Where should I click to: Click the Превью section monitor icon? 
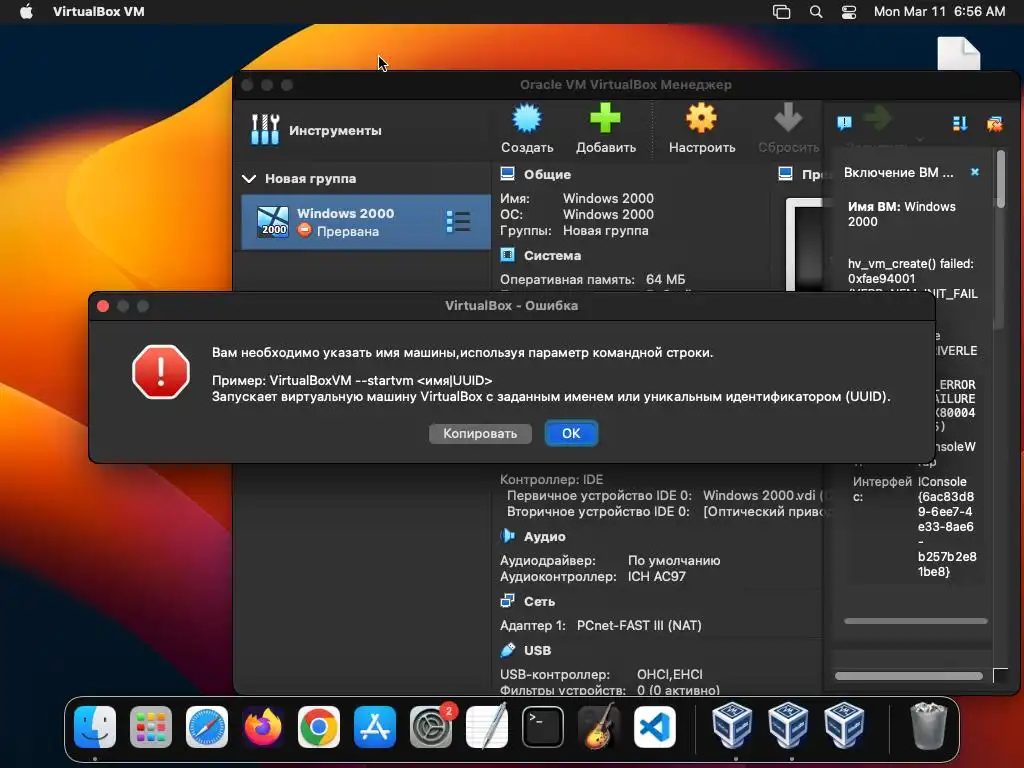tap(786, 174)
